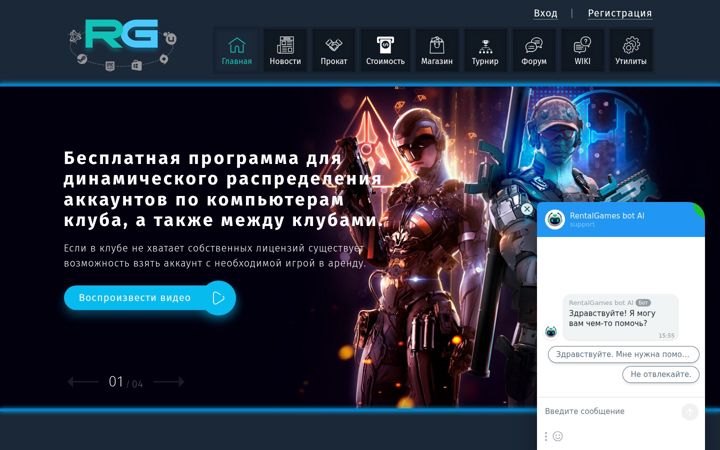Click the RentalGames bot avatar in chat header

tap(555, 219)
